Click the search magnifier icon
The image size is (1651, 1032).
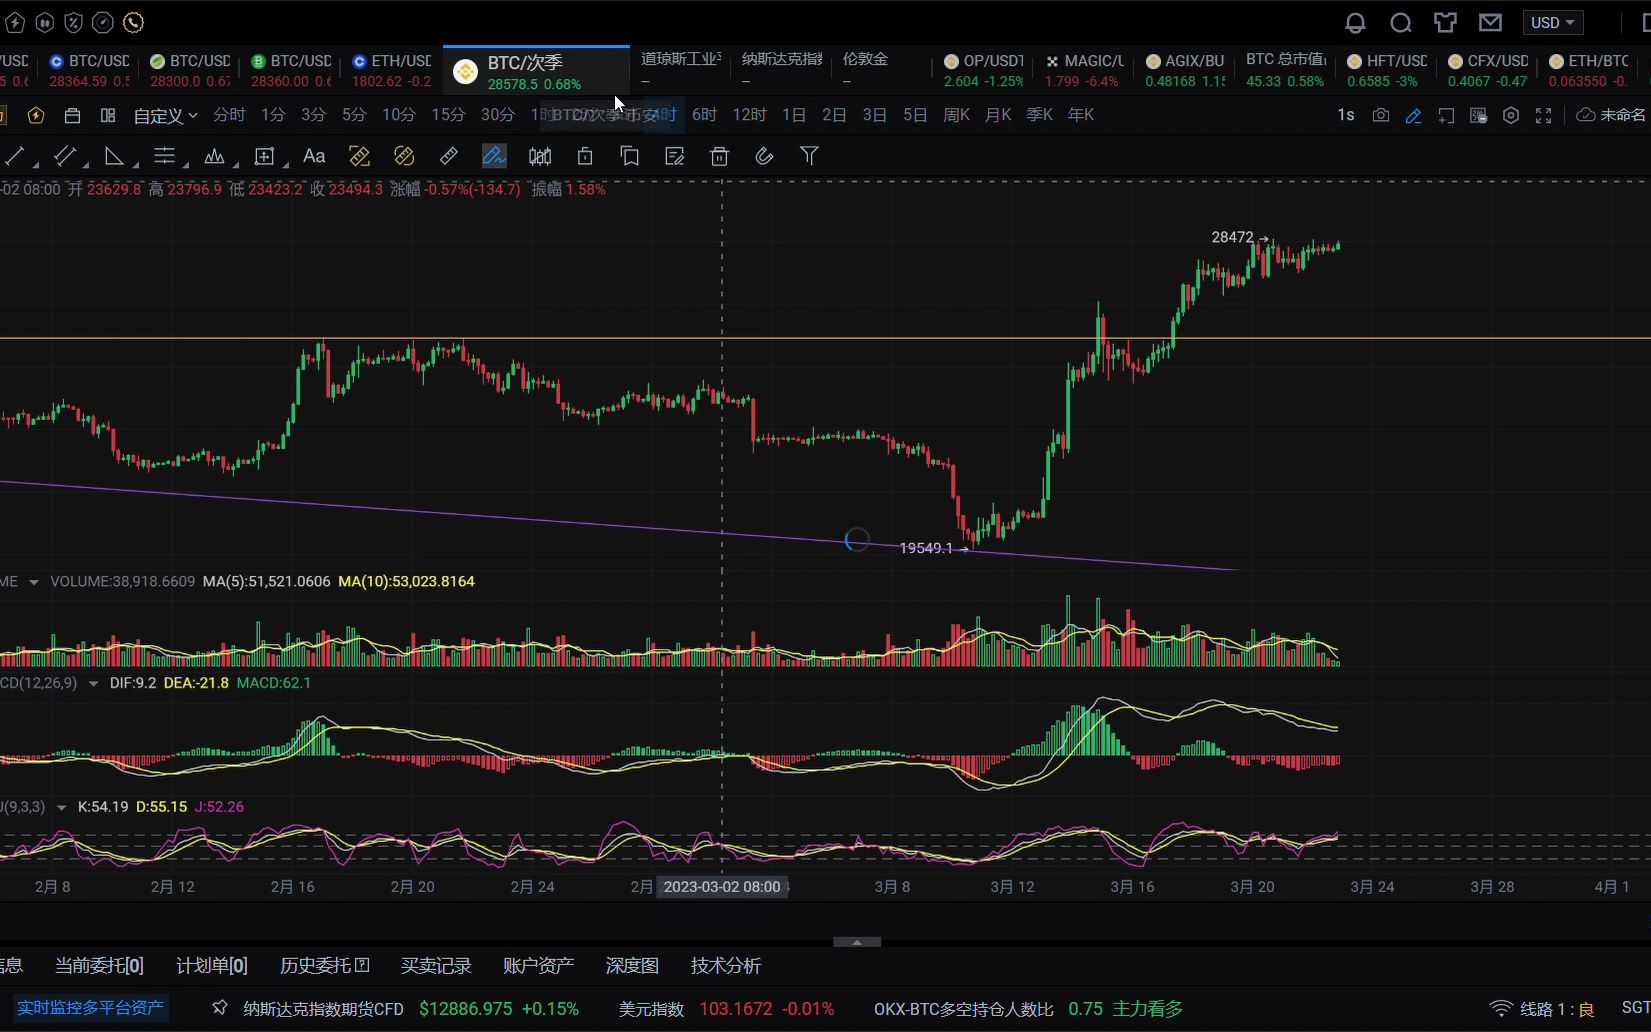1401,22
